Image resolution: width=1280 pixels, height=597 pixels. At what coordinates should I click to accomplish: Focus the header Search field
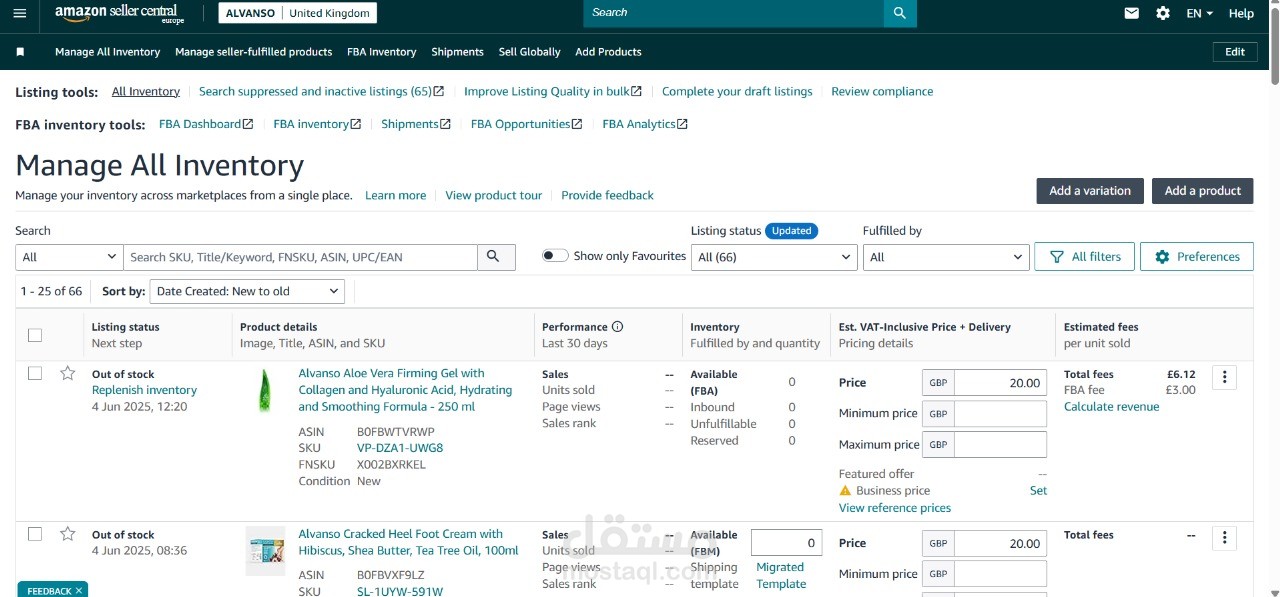click(x=734, y=13)
